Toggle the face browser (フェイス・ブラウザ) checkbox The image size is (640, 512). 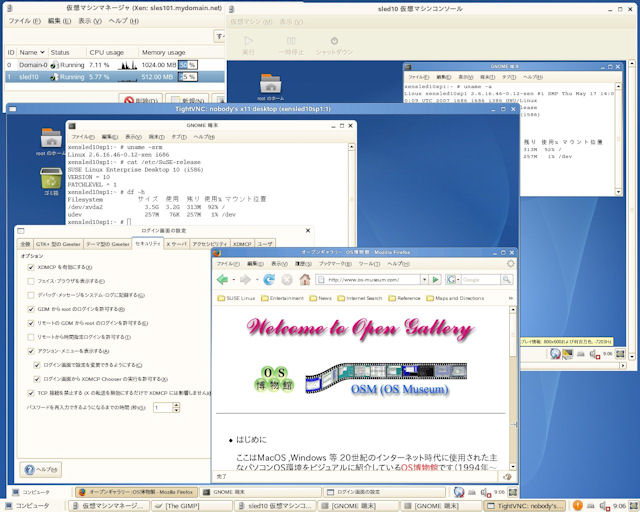tap(31, 281)
